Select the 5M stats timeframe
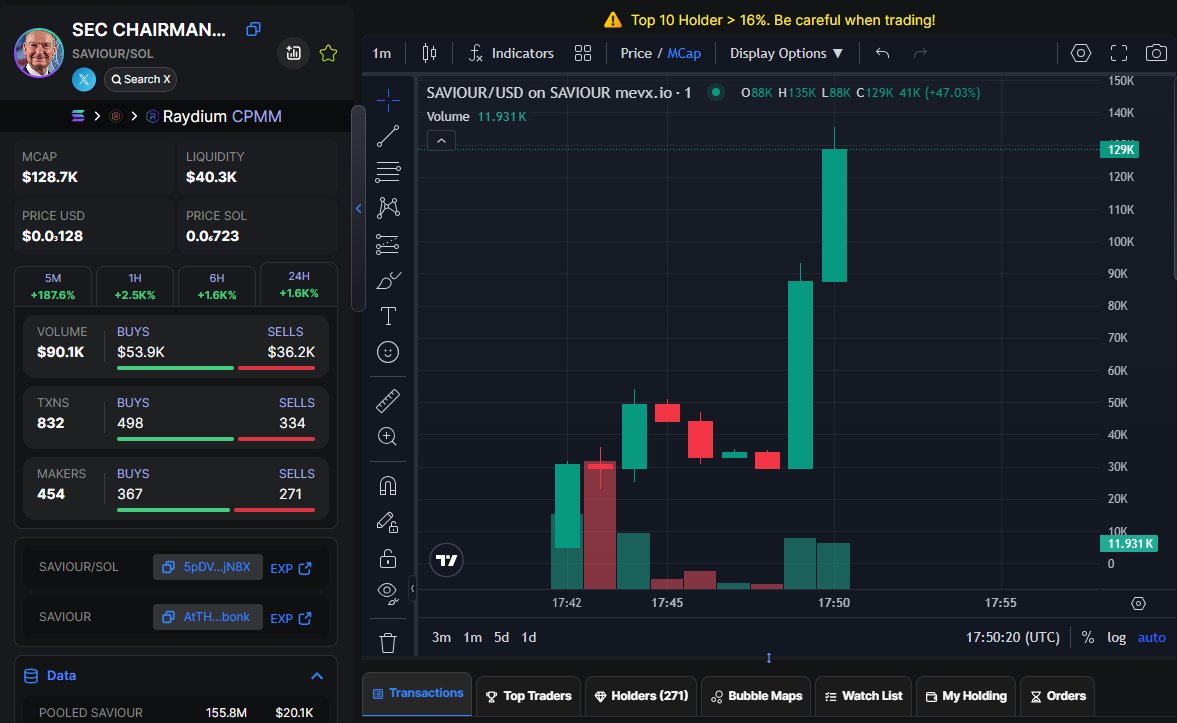 tap(53, 286)
